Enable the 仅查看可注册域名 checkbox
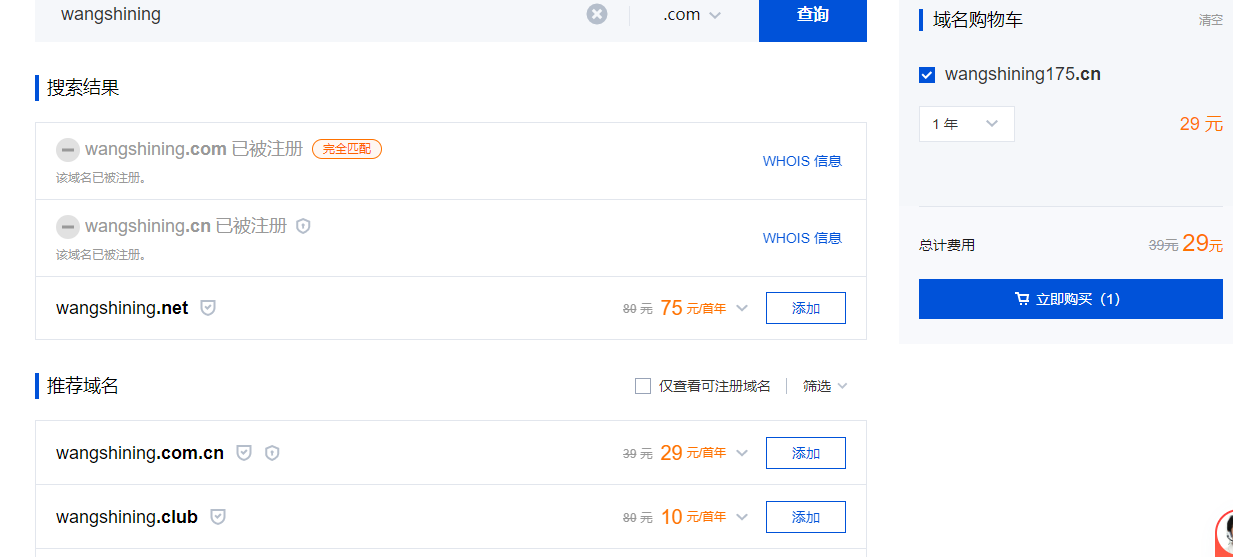The height and width of the screenshot is (557, 1233). click(x=643, y=386)
